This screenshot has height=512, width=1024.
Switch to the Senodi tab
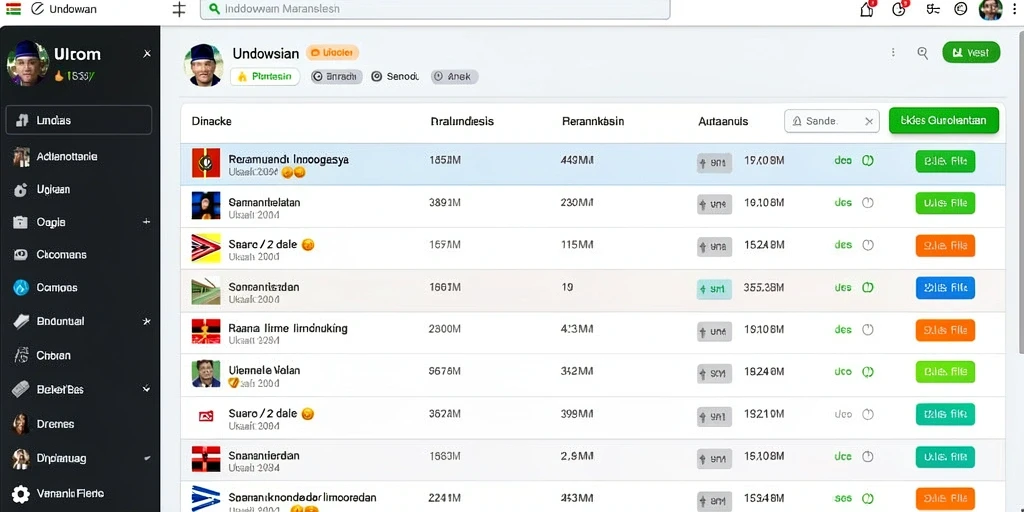point(394,76)
